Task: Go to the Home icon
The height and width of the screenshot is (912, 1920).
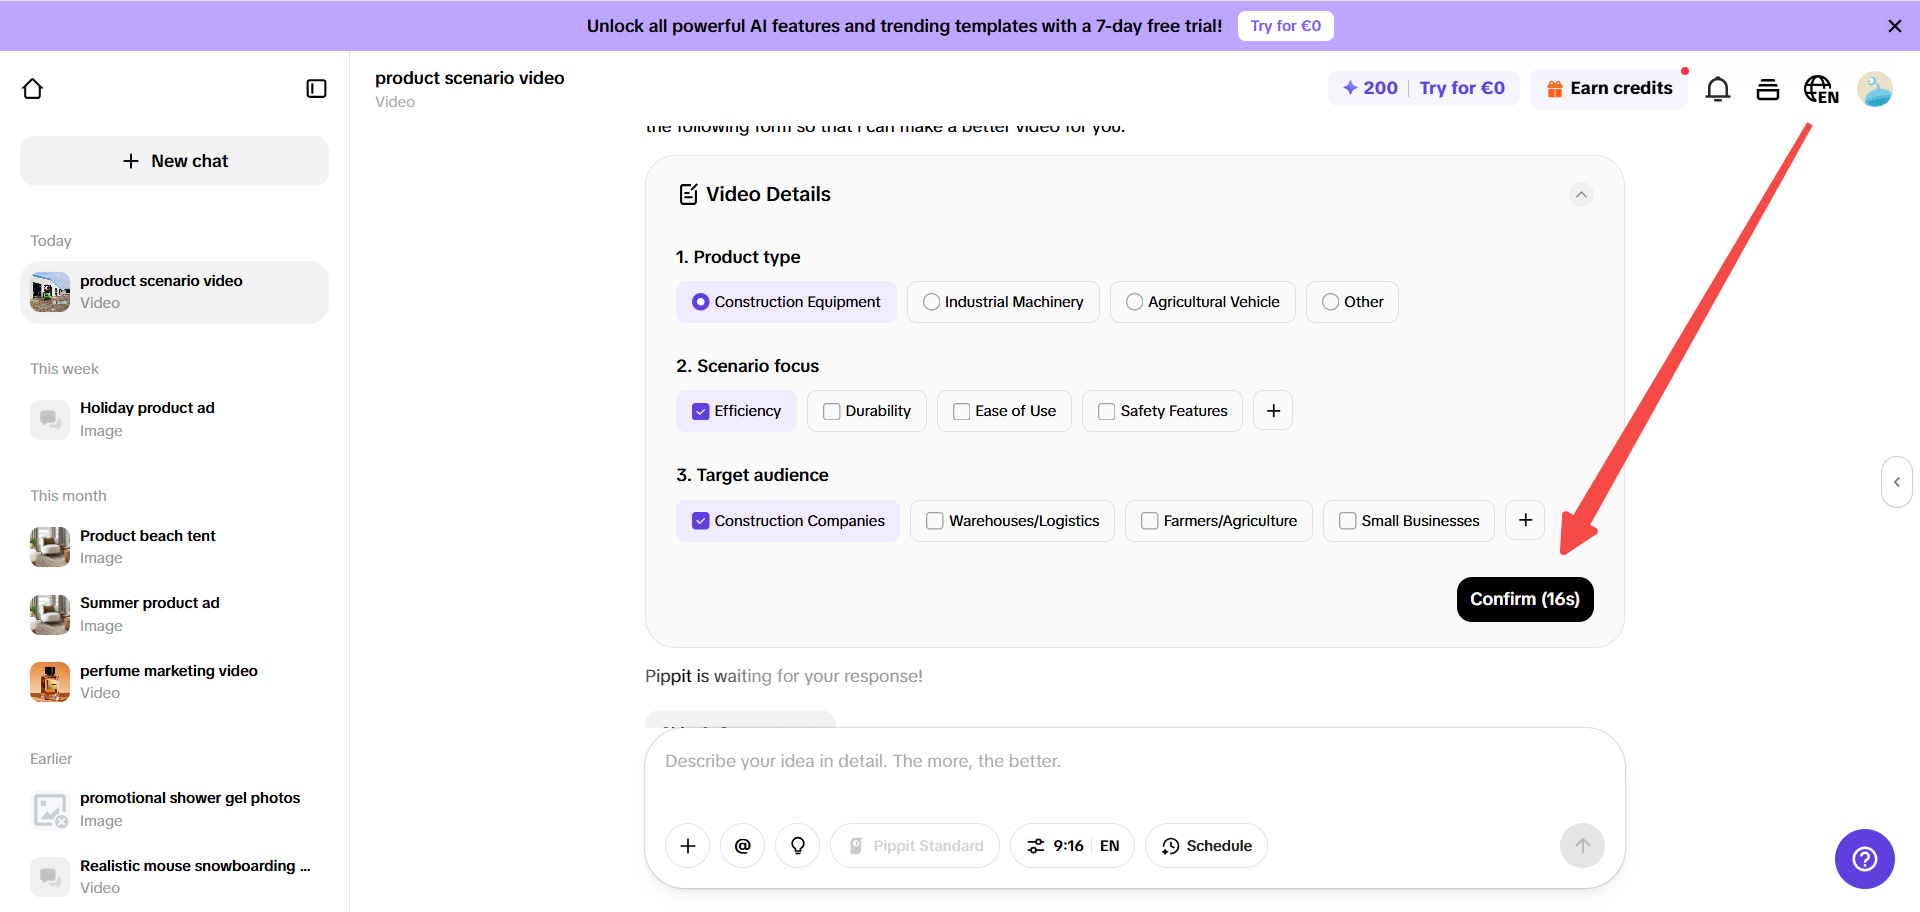Action: [33, 89]
